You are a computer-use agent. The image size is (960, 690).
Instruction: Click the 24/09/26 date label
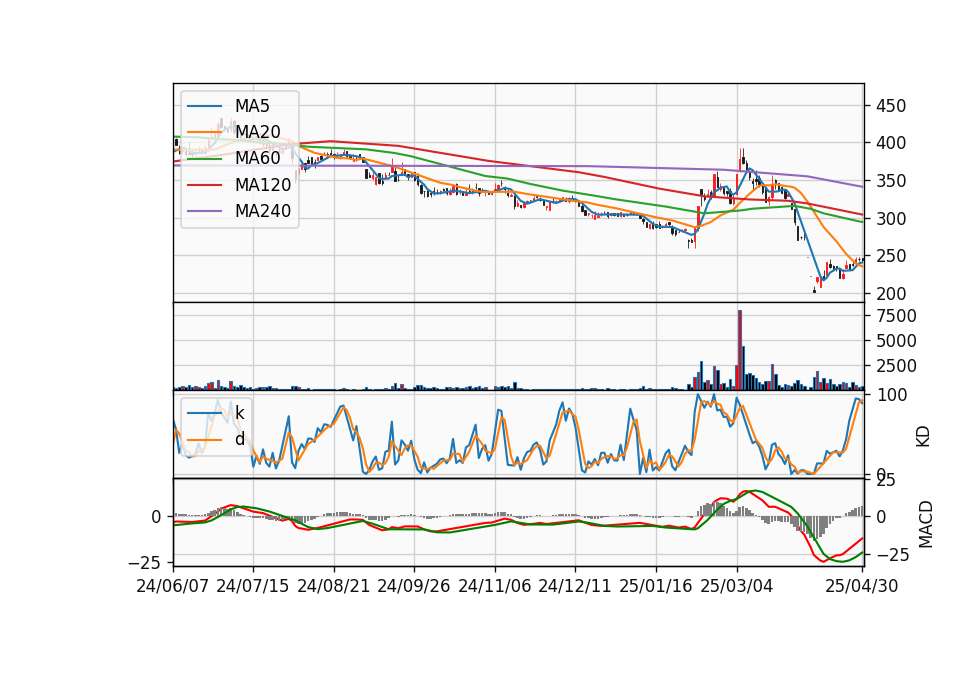tap(414, 586)
